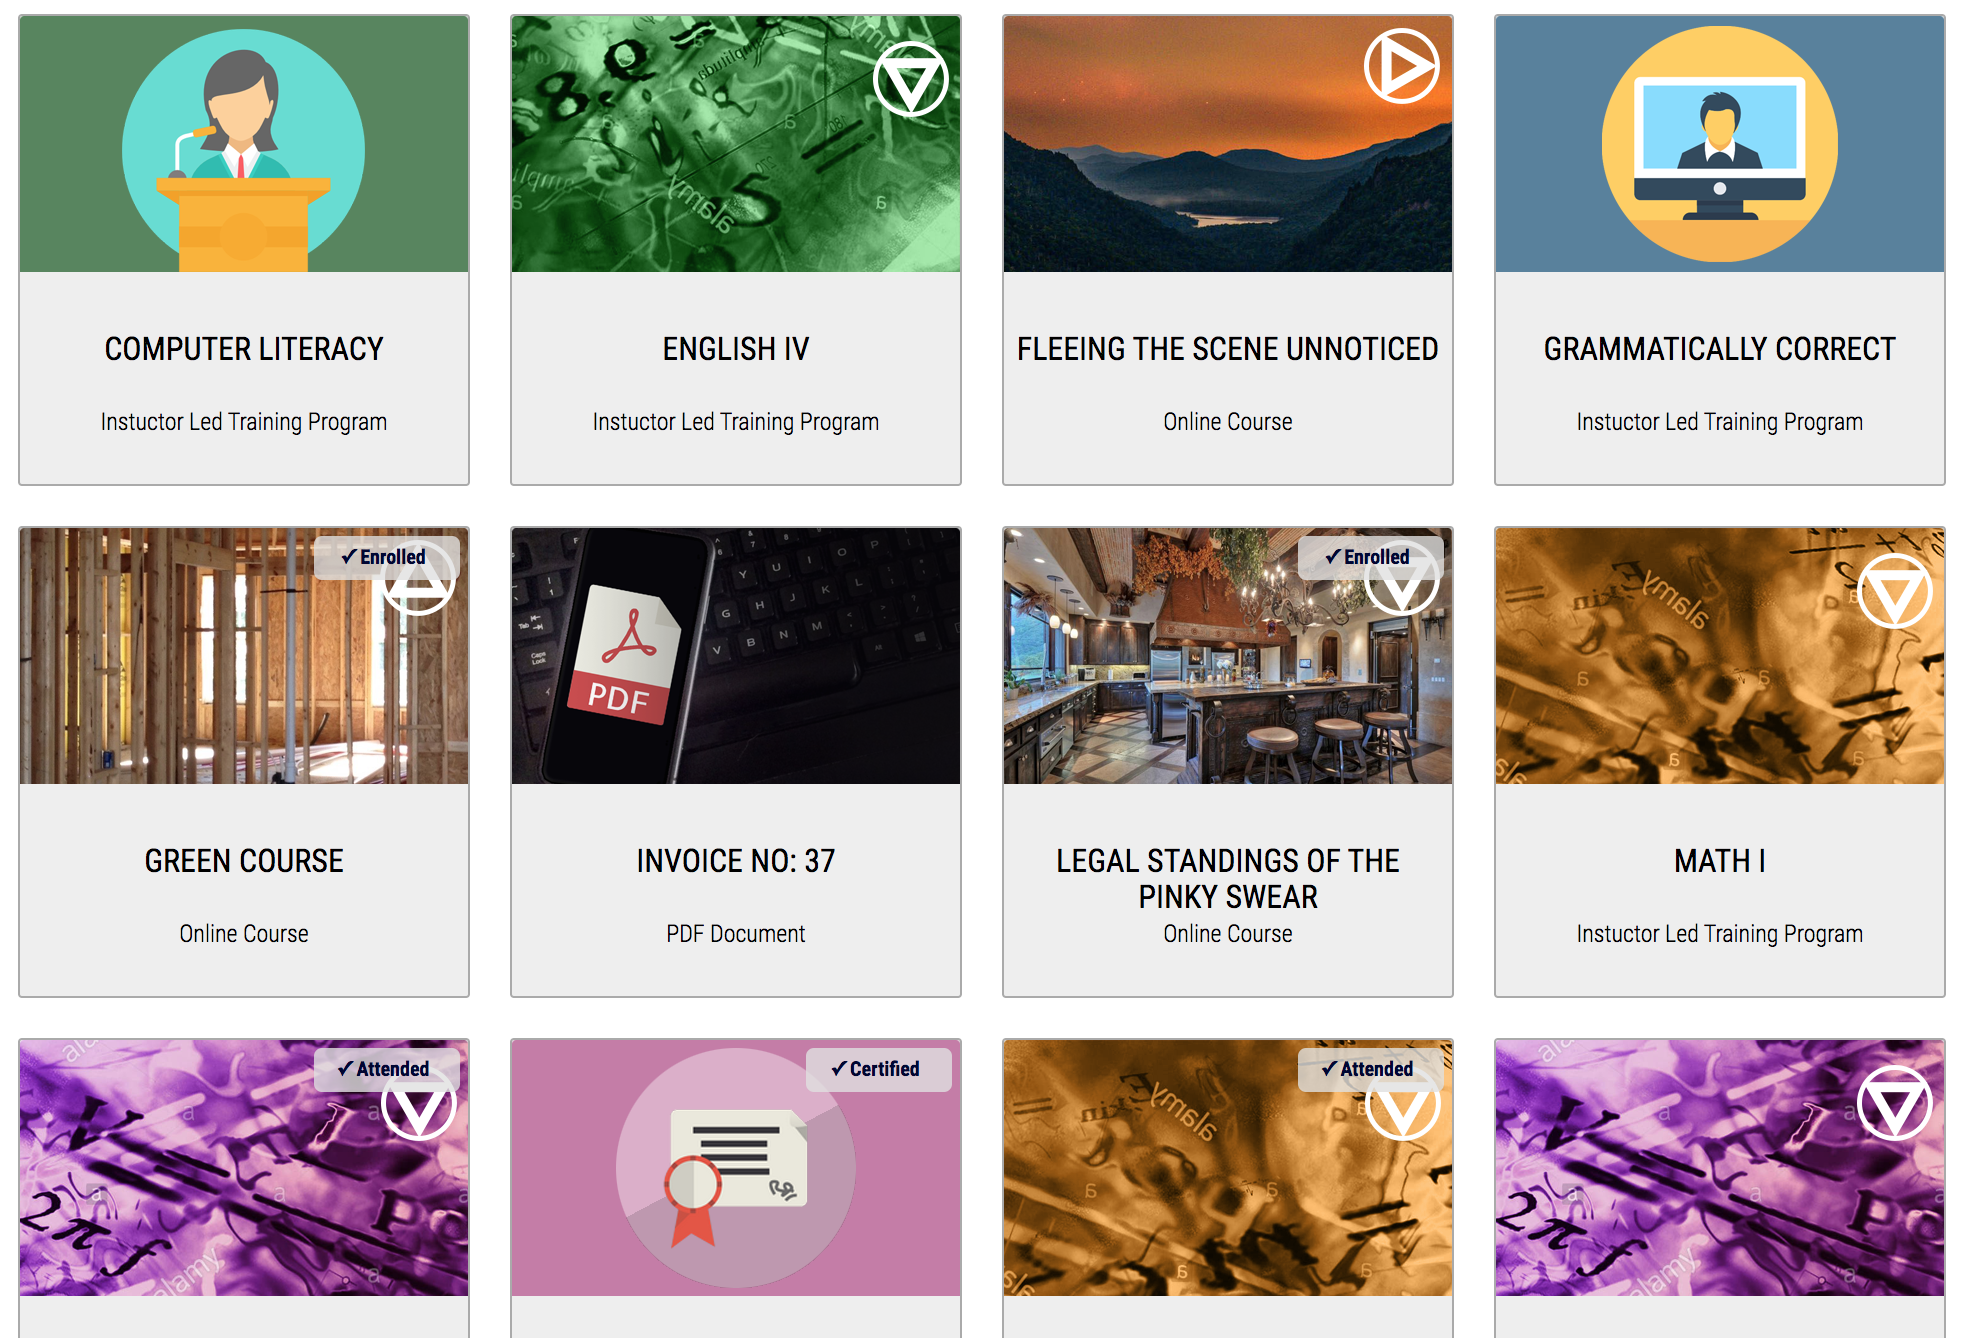The height and width of the screenshot is (1338, 1970).
Task: Select the Invoice PDF phone thumbnail
Action: point(736,656)
